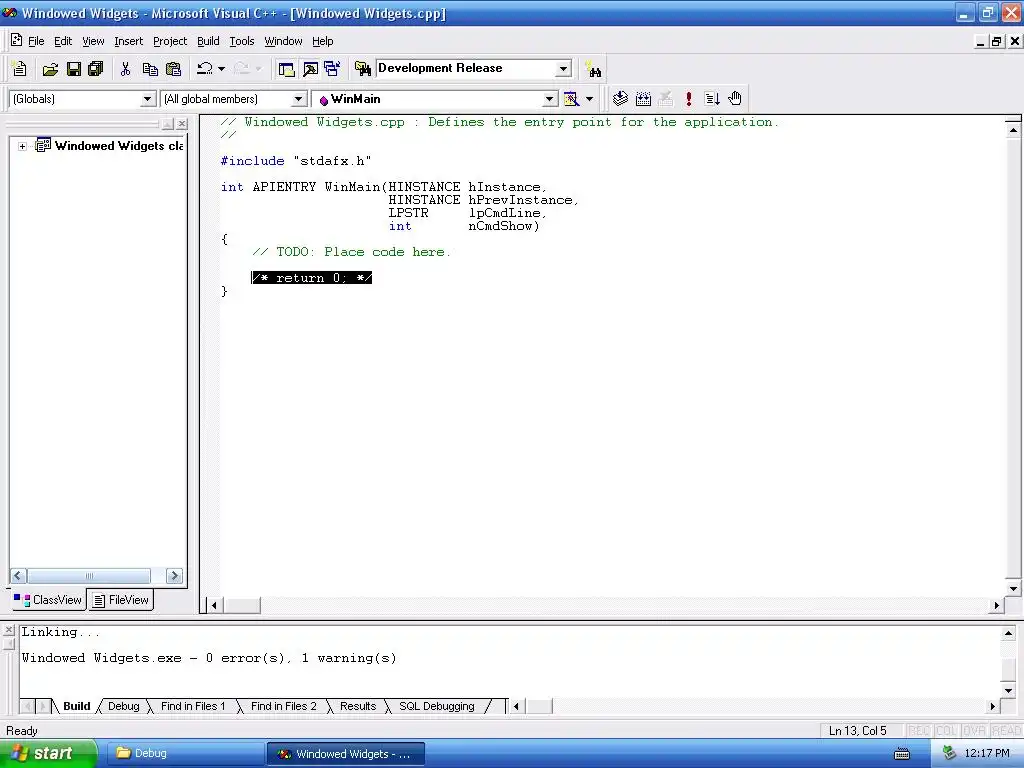Close the output panel with its X
1024x768 pixels.
pyautogui.click(x=8, y=630)
